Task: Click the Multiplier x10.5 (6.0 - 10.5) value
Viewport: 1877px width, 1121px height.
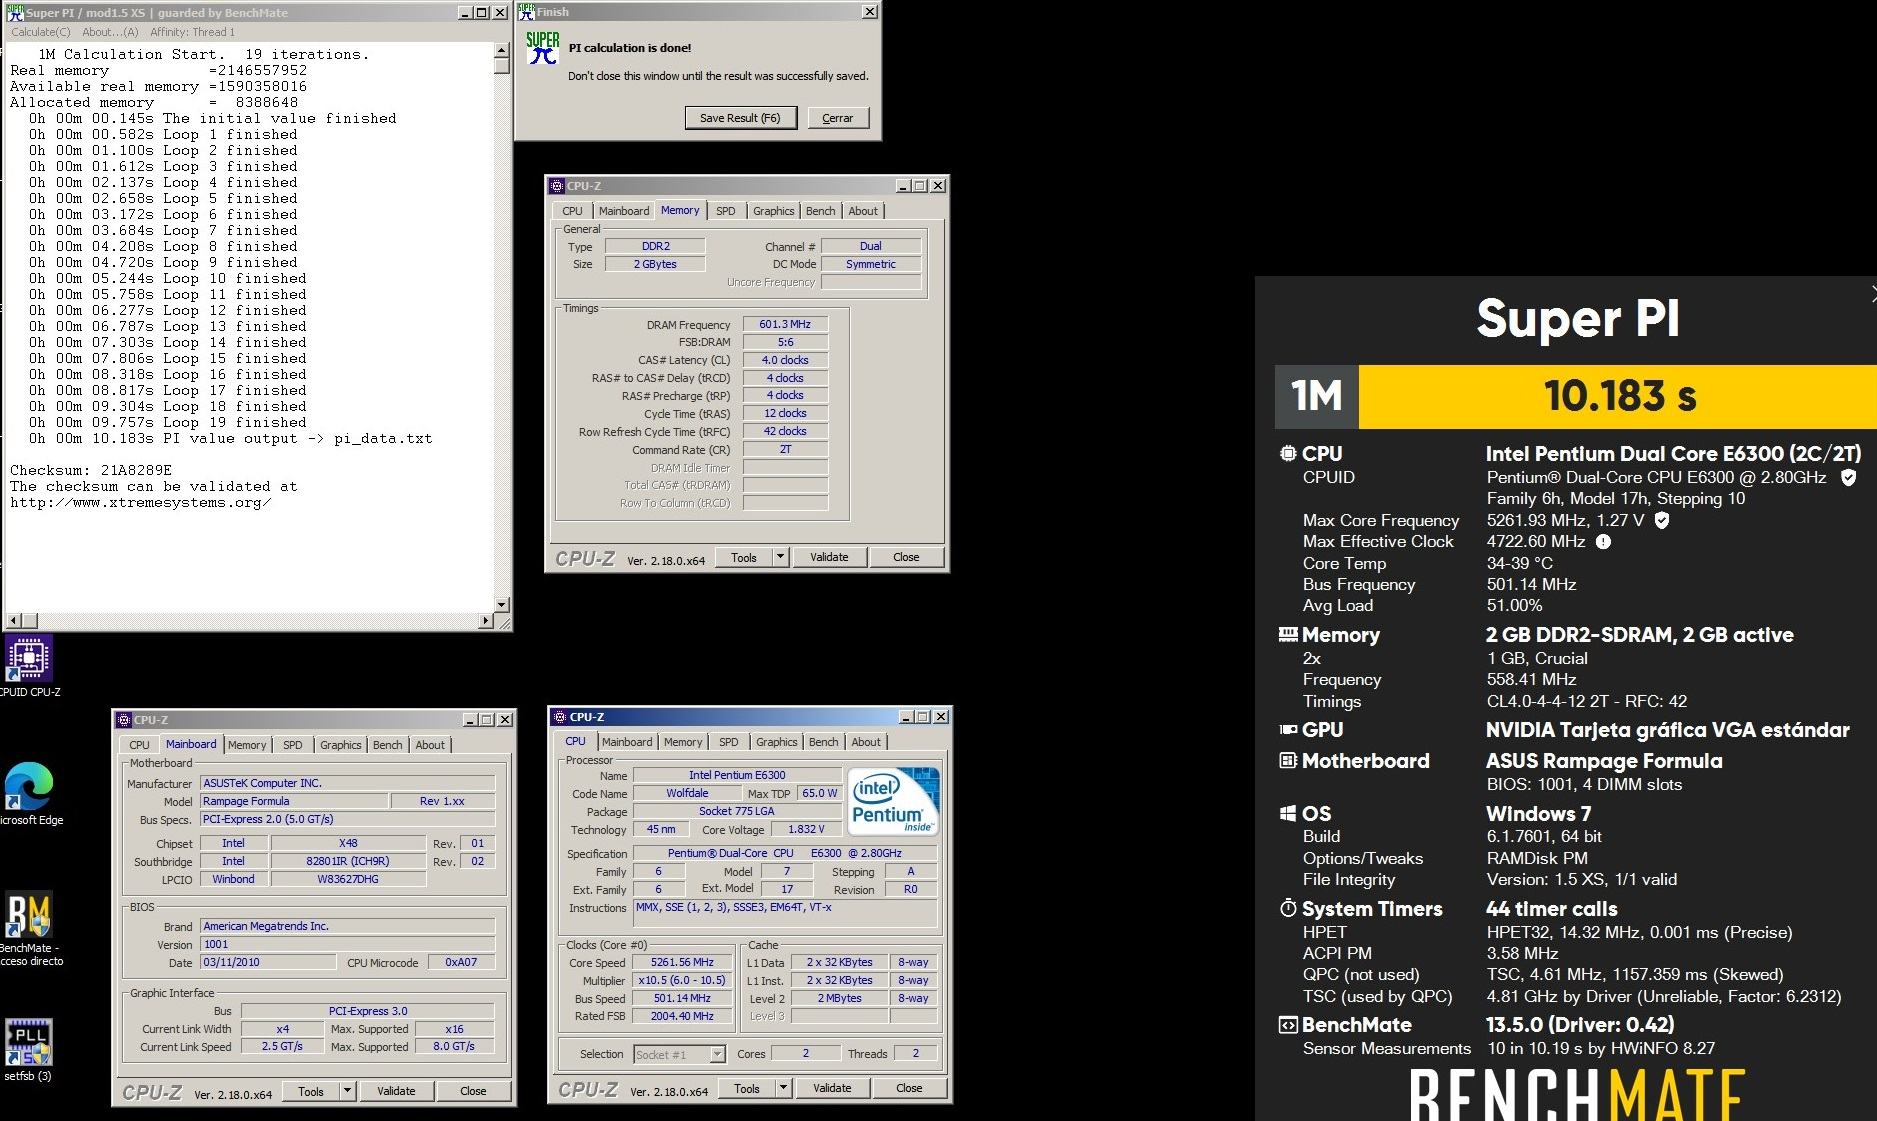Action: click(x=682, y=980)
